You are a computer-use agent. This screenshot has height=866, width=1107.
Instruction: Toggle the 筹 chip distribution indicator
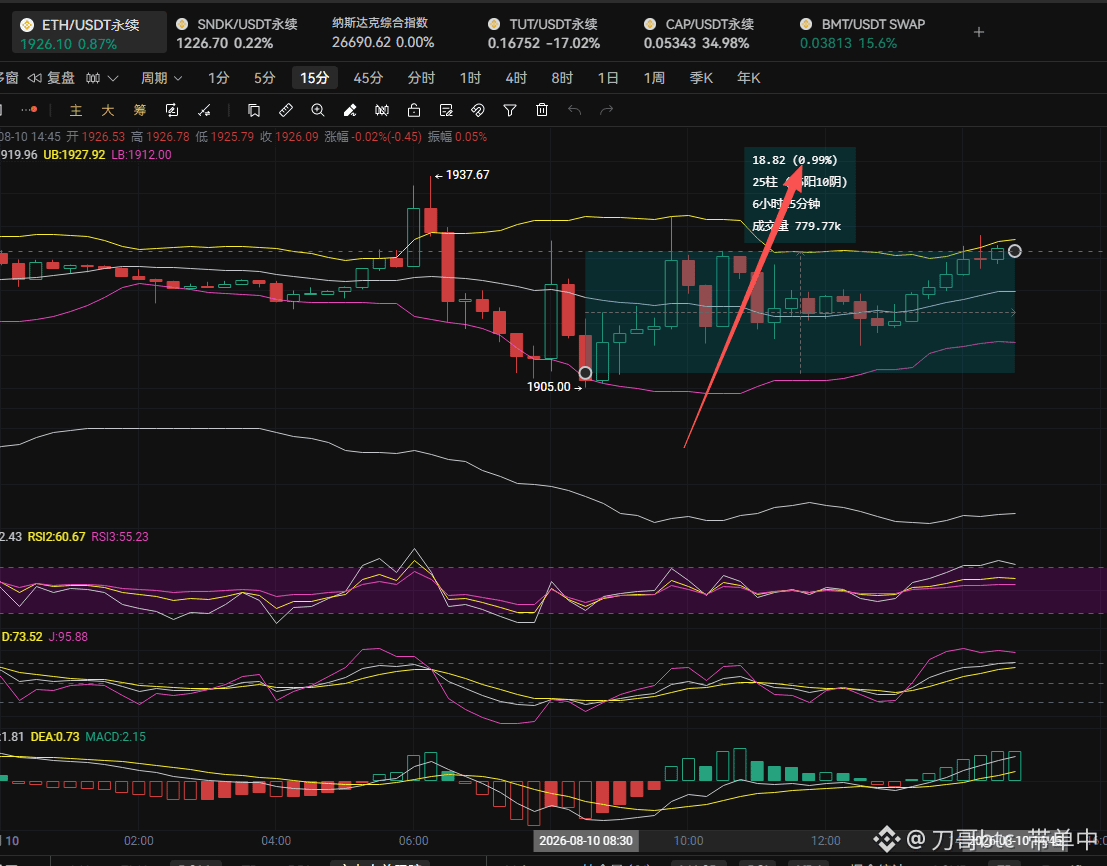point(140,110)
